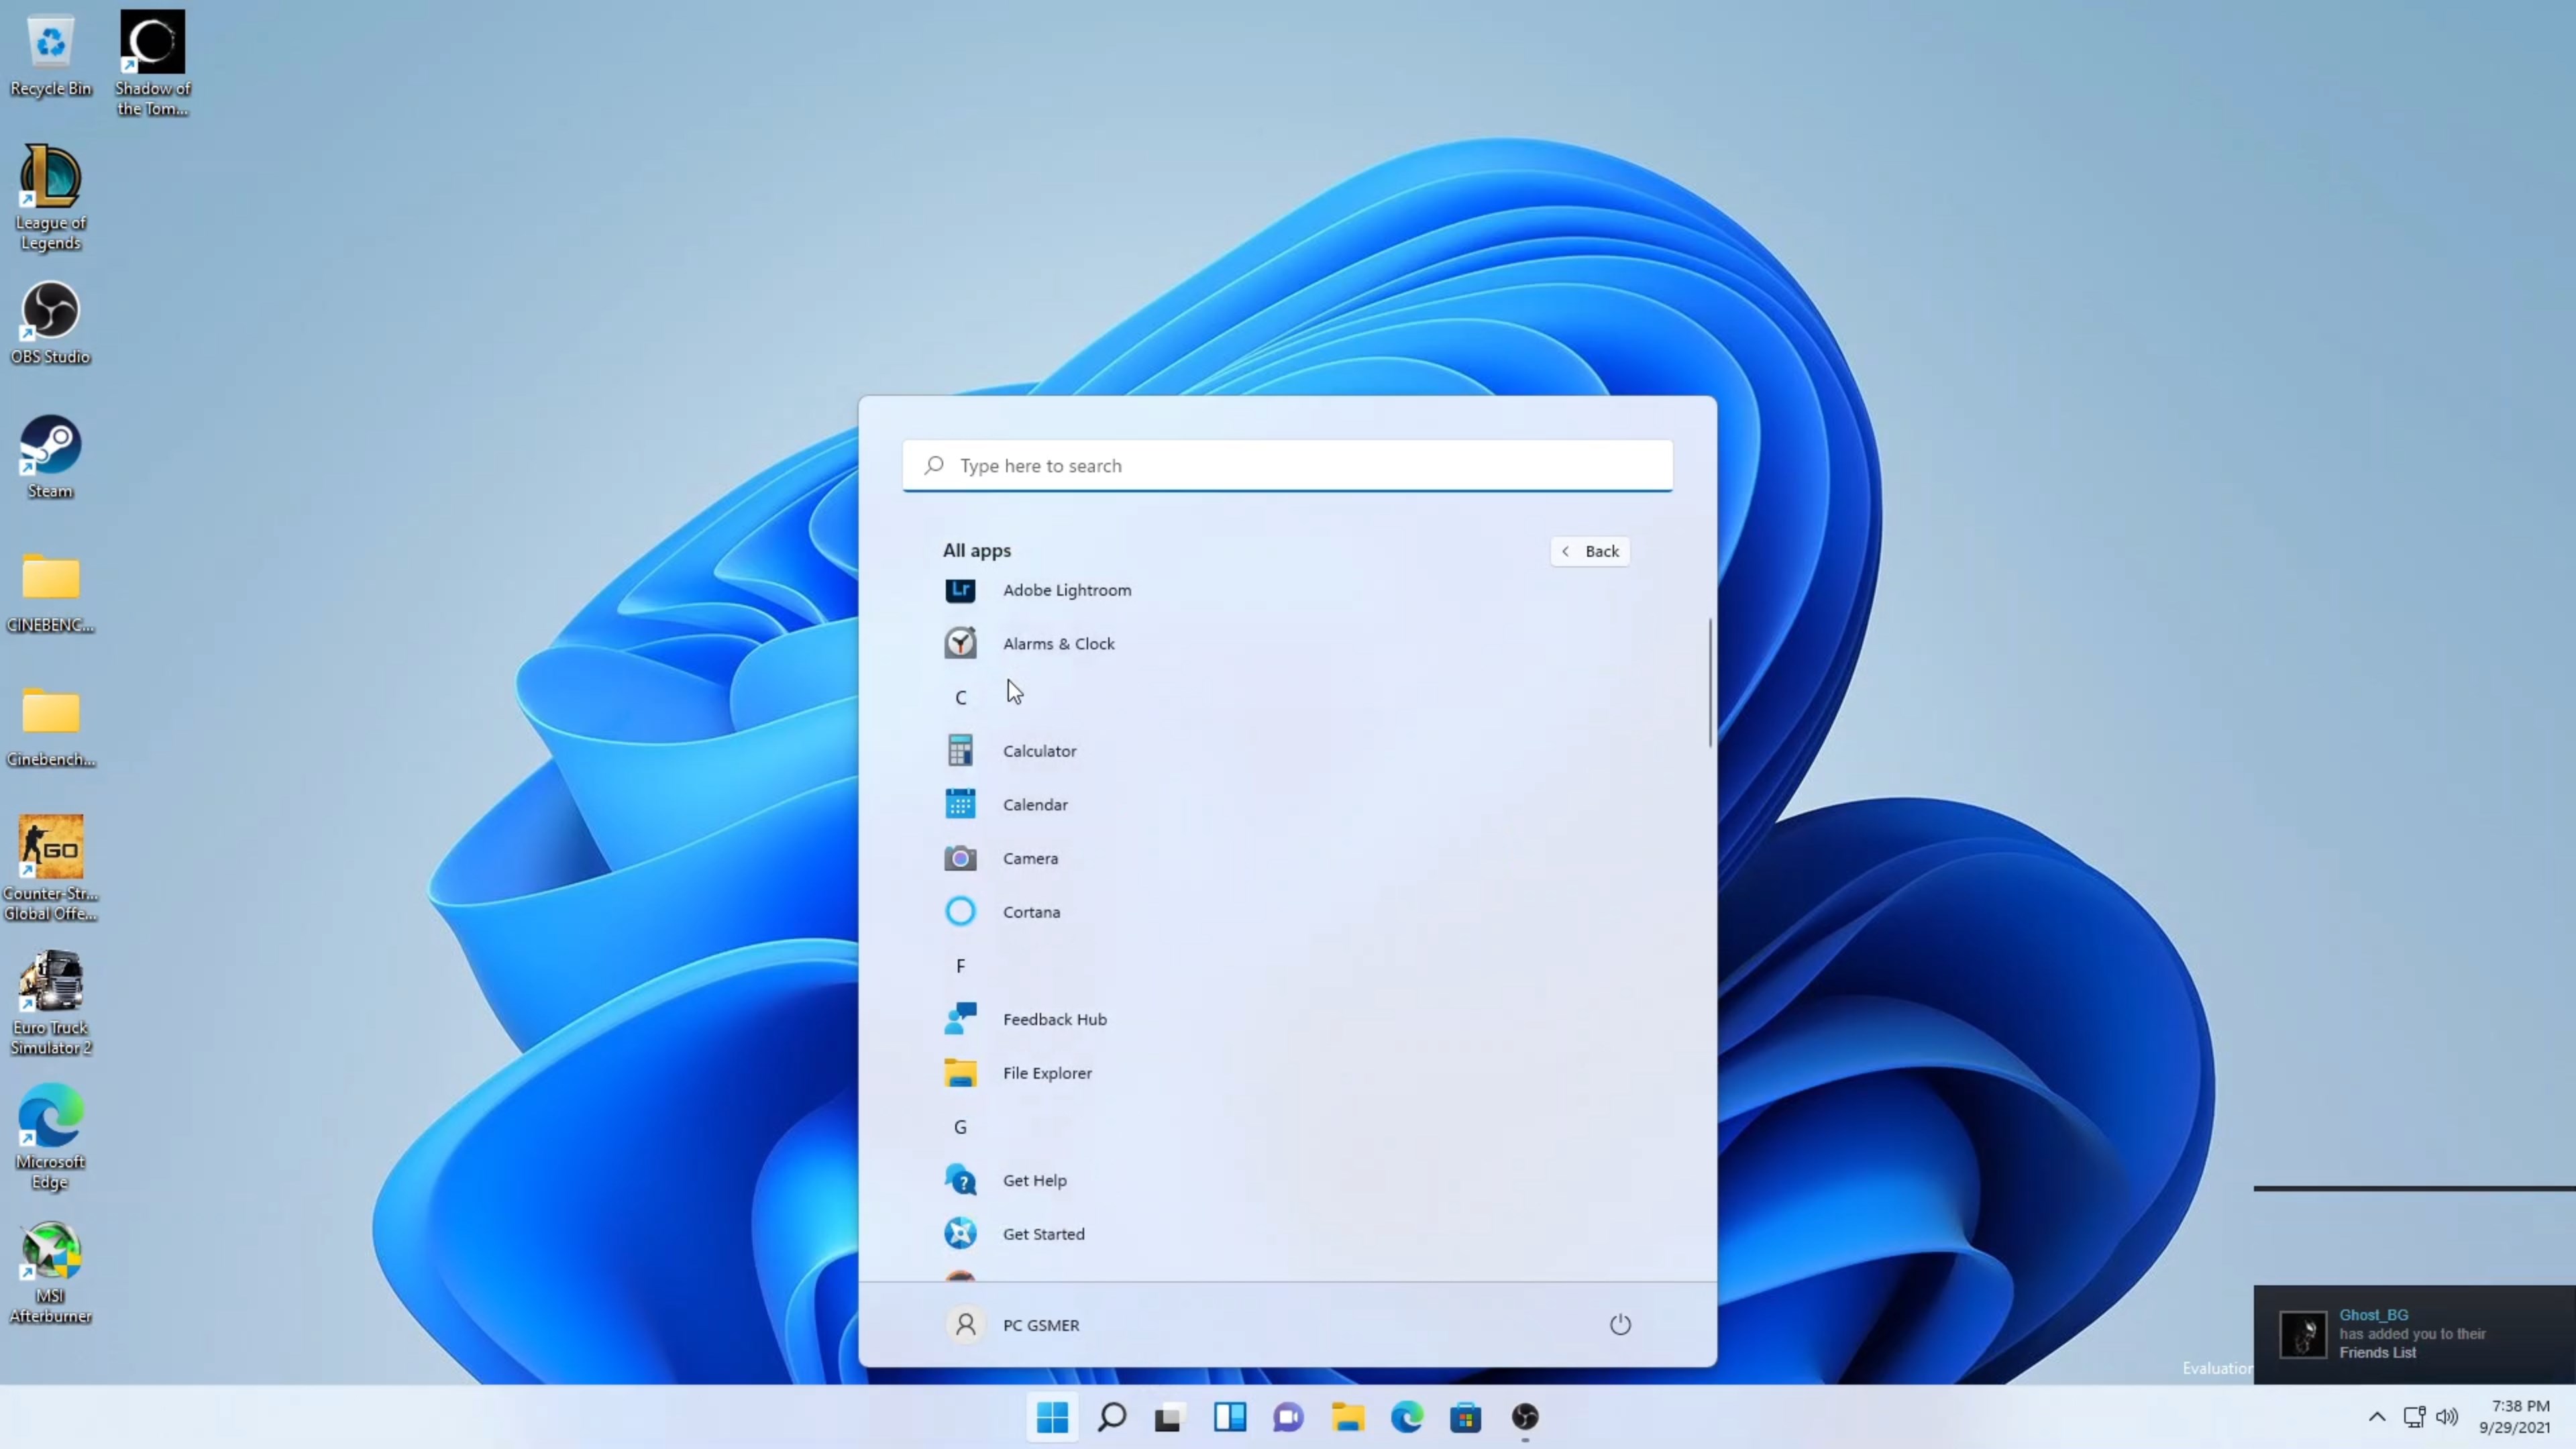Click the All apps list scrollbar
Image resolution: width=2576 pixels, height=1449 pixels.
(1710, 683)
